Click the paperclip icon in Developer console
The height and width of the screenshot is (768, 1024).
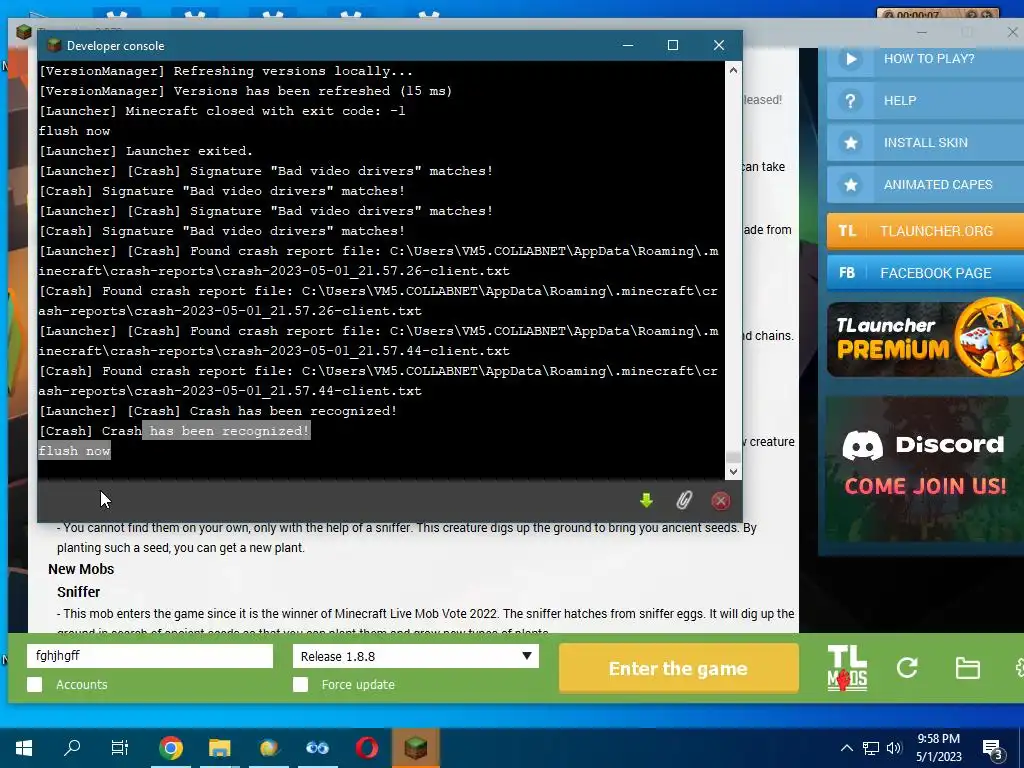(684, 500)
